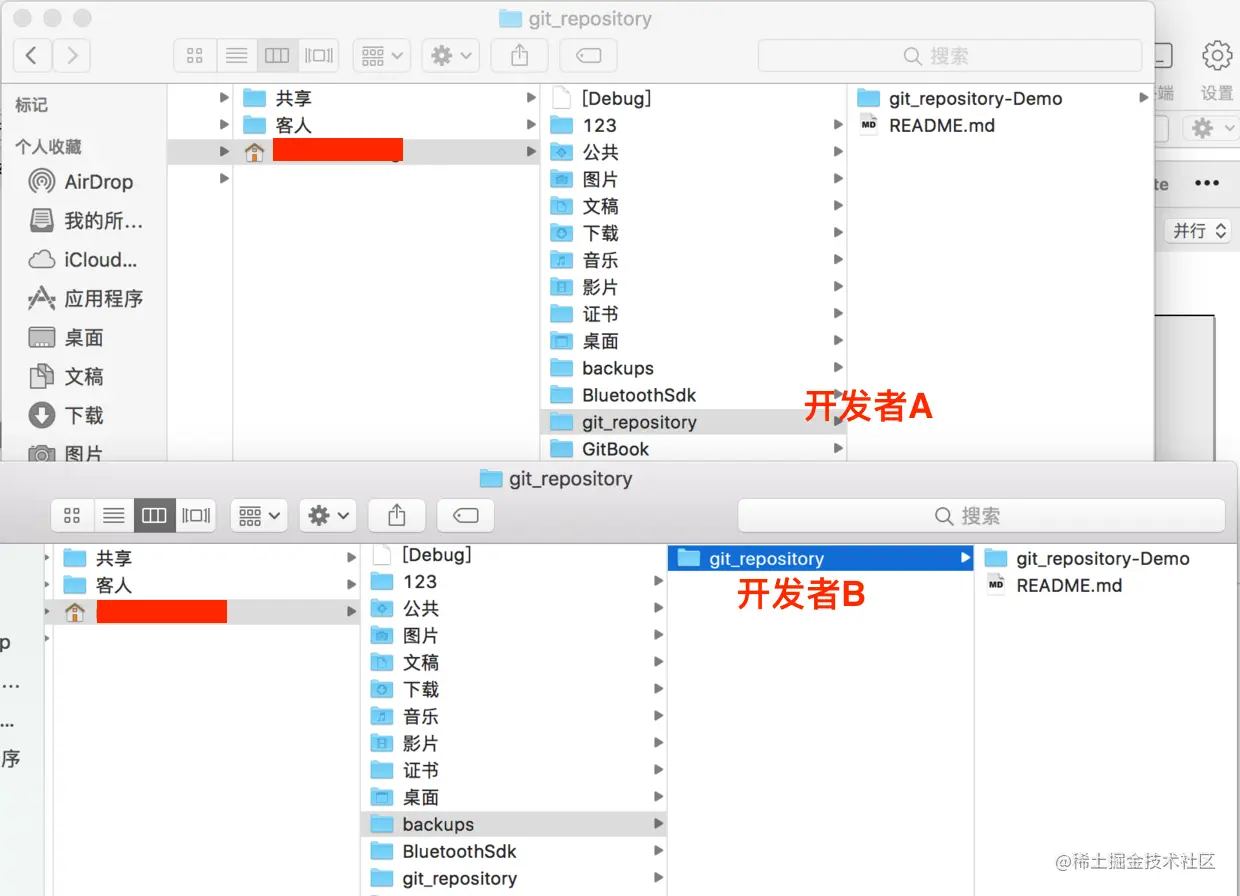Select BluetoothSdk folder in top Finder window

pos(694,395)
